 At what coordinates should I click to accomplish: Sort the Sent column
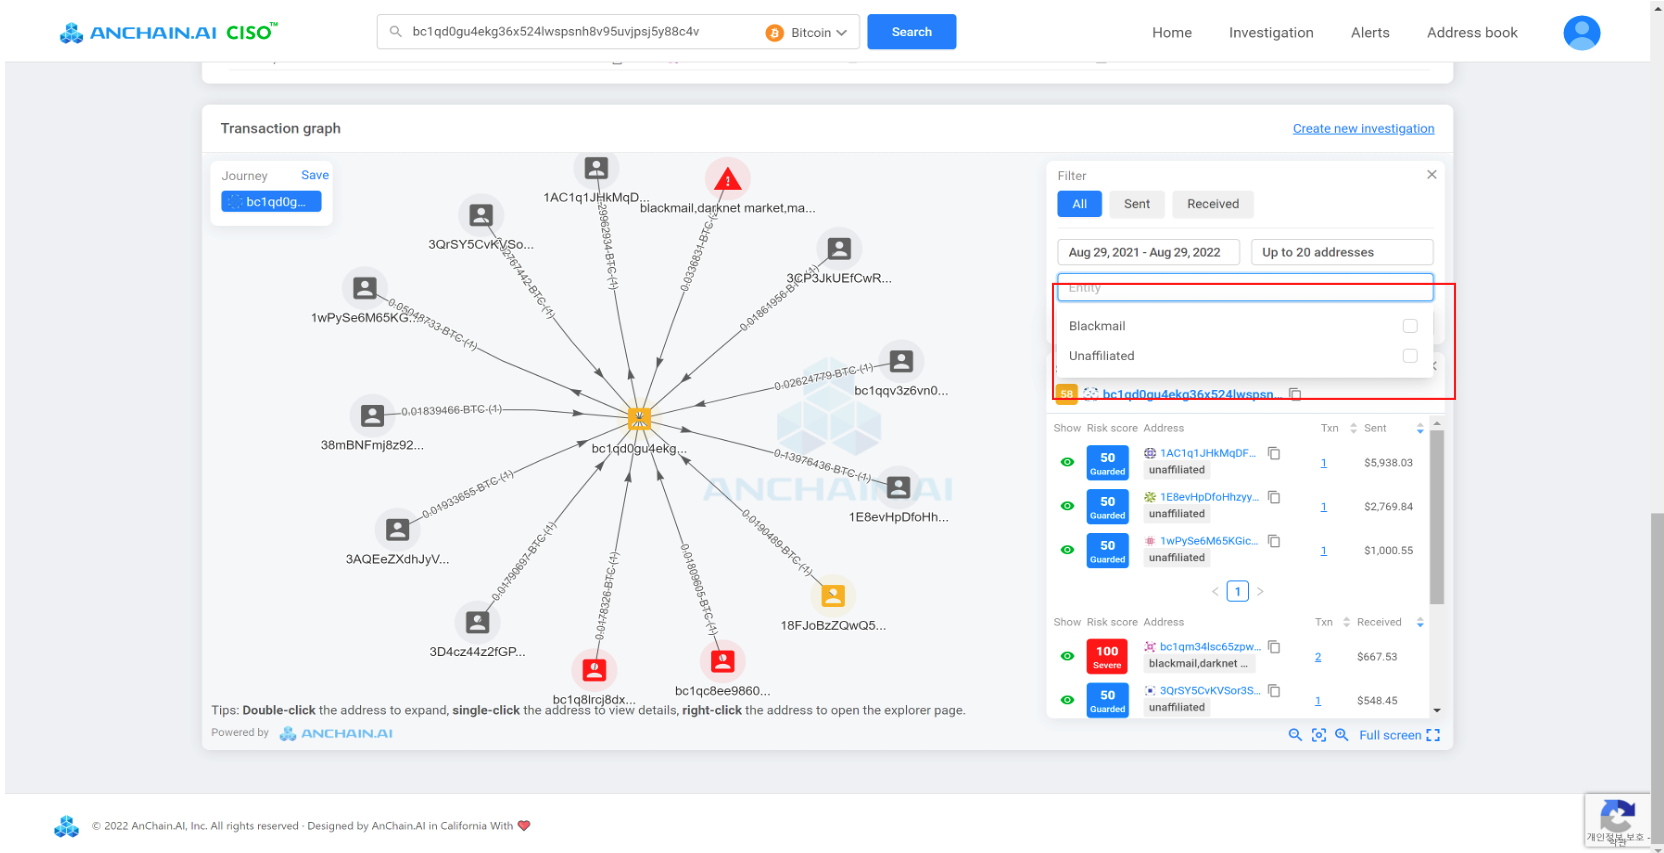[1419, 428]
